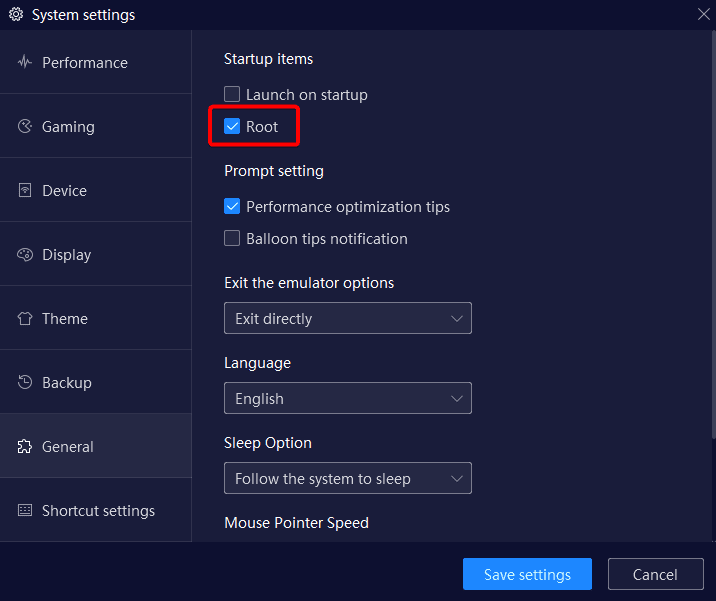Screen dimensions: 716x601
Task: Enable the Launch on startup checkbox
Action: (232, 94)
